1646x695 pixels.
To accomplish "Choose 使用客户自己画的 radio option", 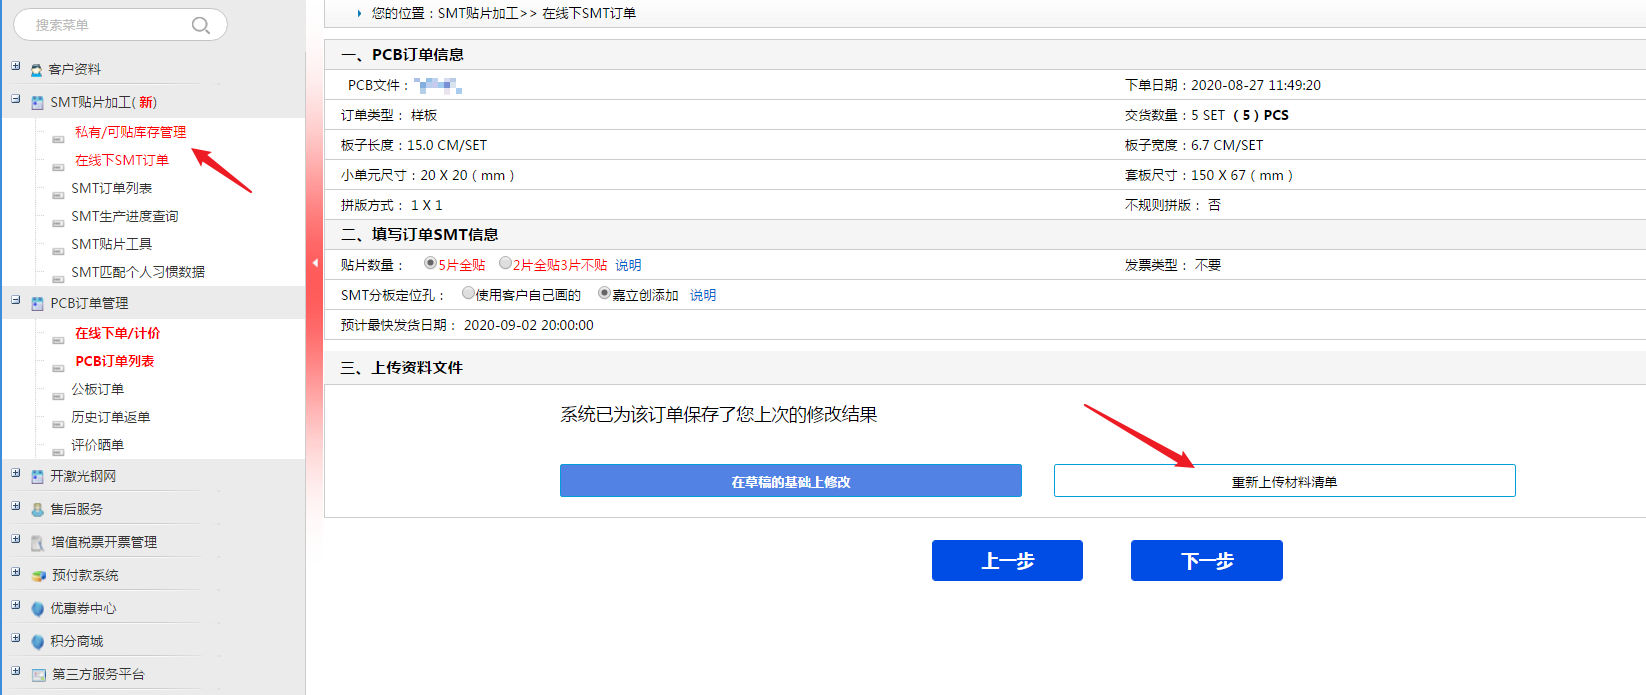I will tap(468, 294).
